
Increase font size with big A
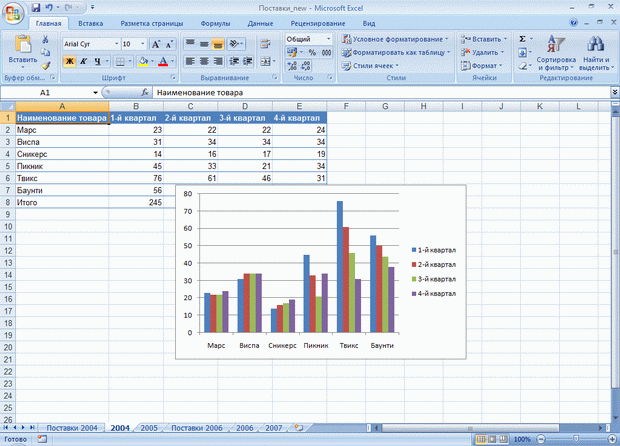tap(156, 44)
